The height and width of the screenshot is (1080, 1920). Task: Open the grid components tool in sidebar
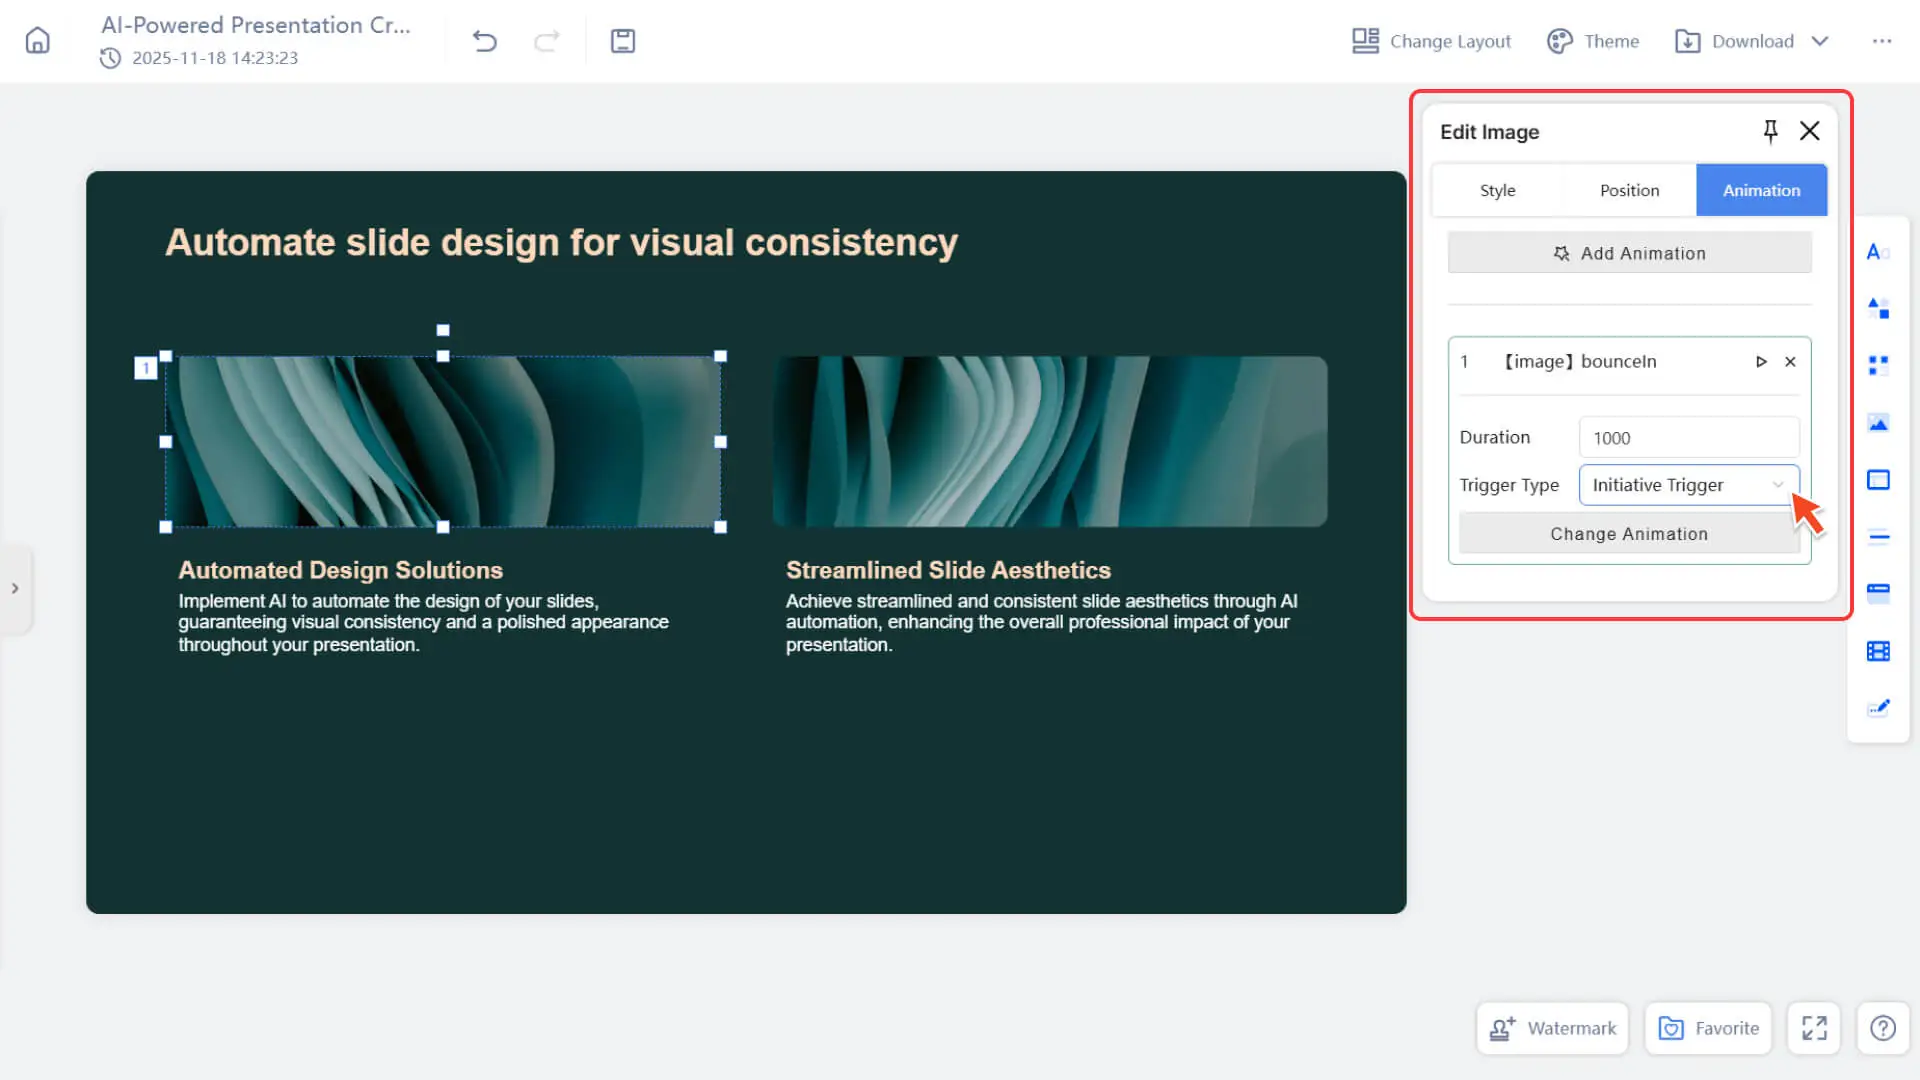point(1878,365)
